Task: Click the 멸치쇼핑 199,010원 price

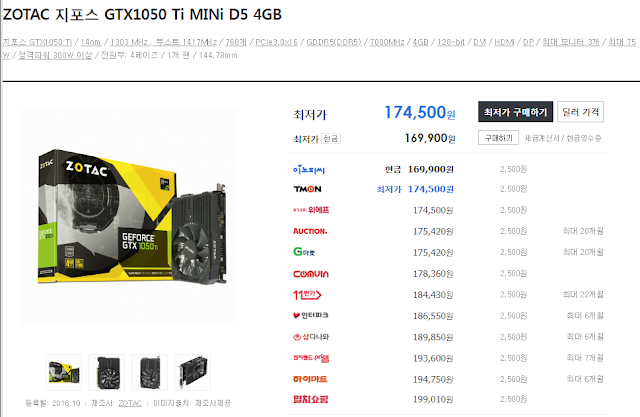Action: coord(433,399)
